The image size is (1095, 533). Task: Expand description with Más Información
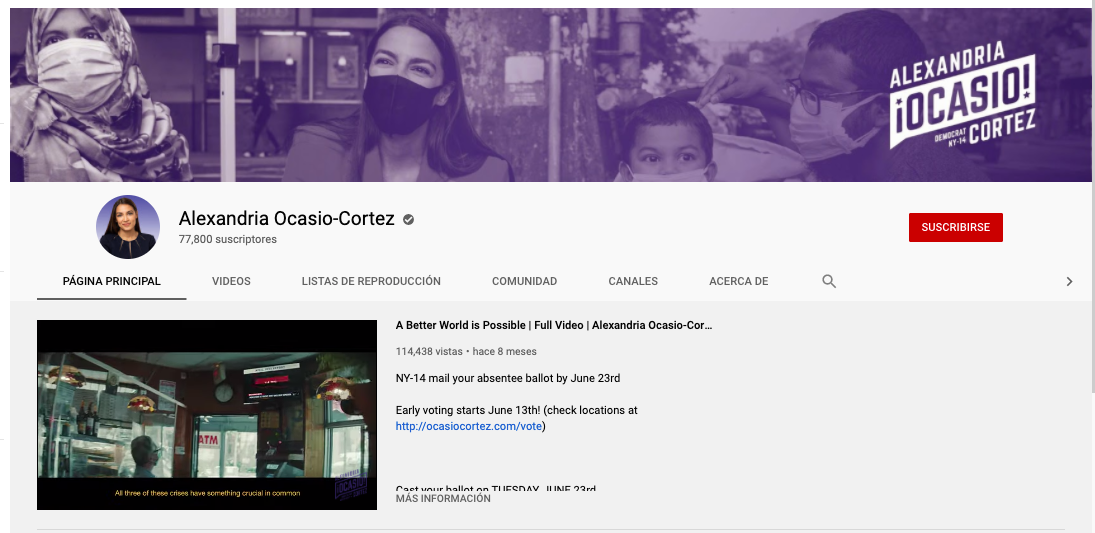(443, 499)
